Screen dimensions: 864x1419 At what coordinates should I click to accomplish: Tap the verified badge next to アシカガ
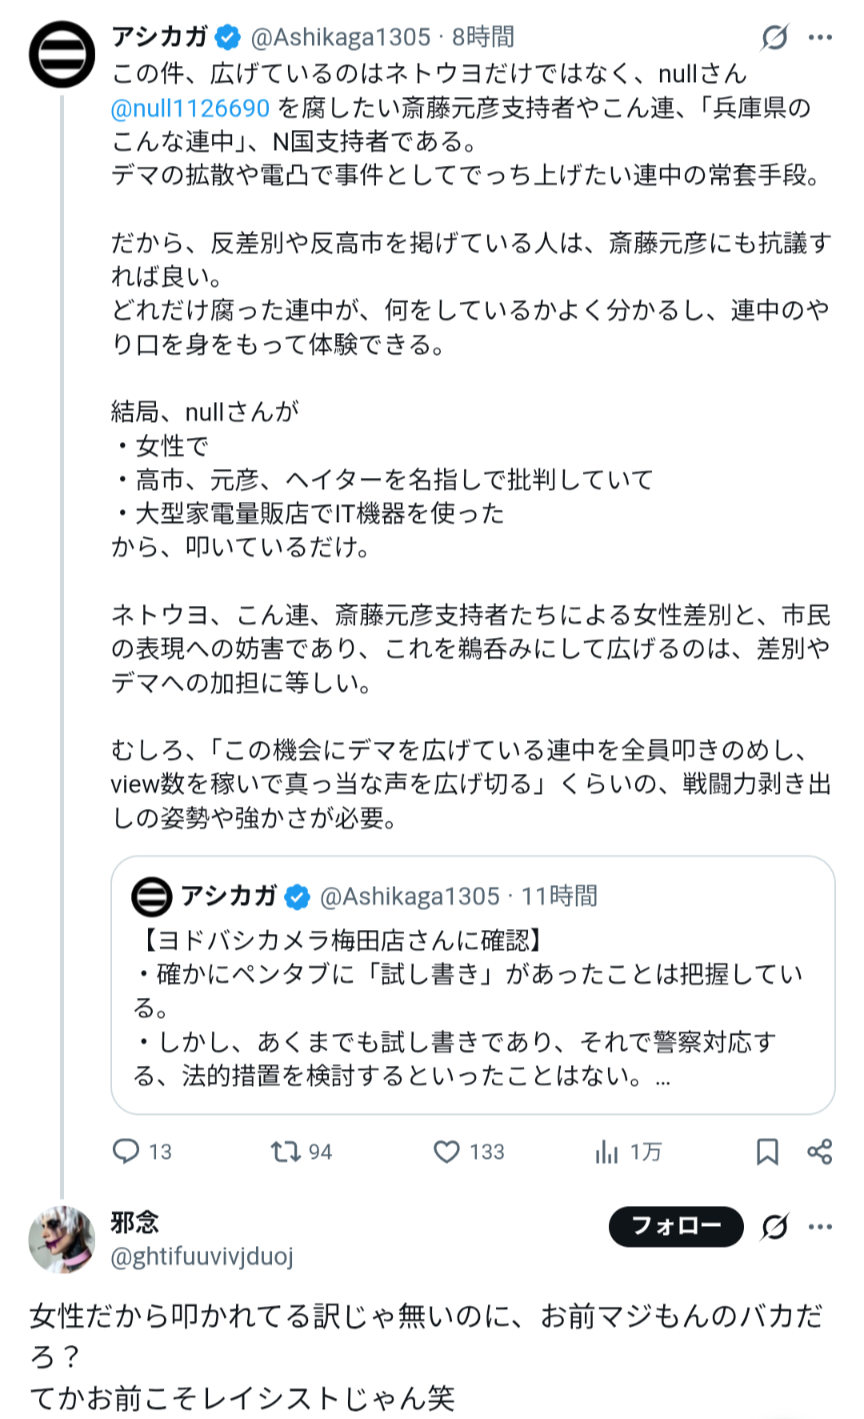tap(228, 38)
